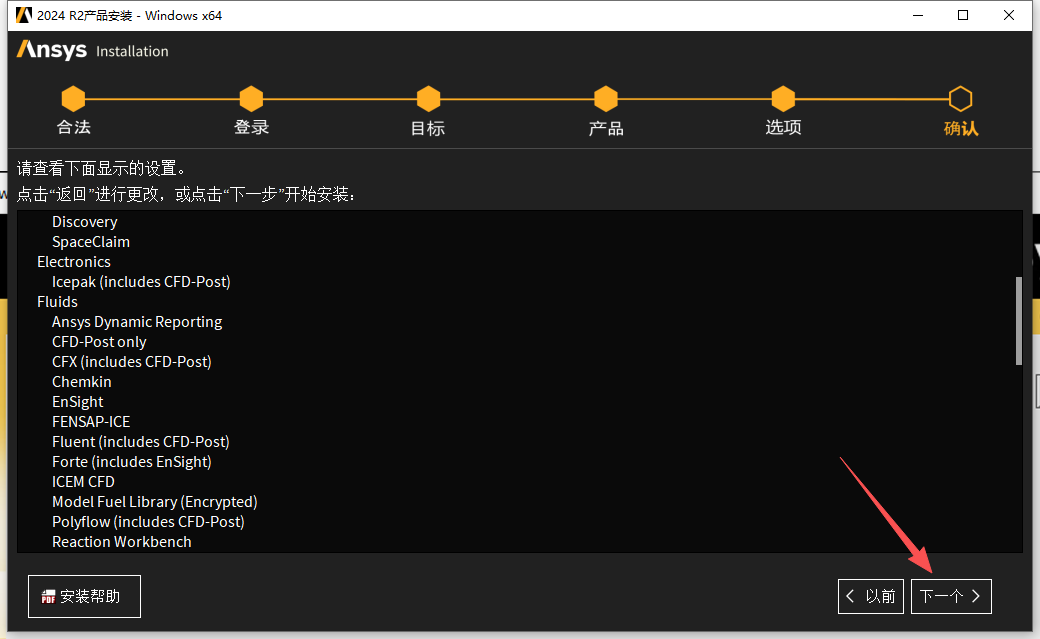Viewport: 1040px width, 639px height.
Task: Click the 产品 step hexagon icon
Action: [606, 100]
